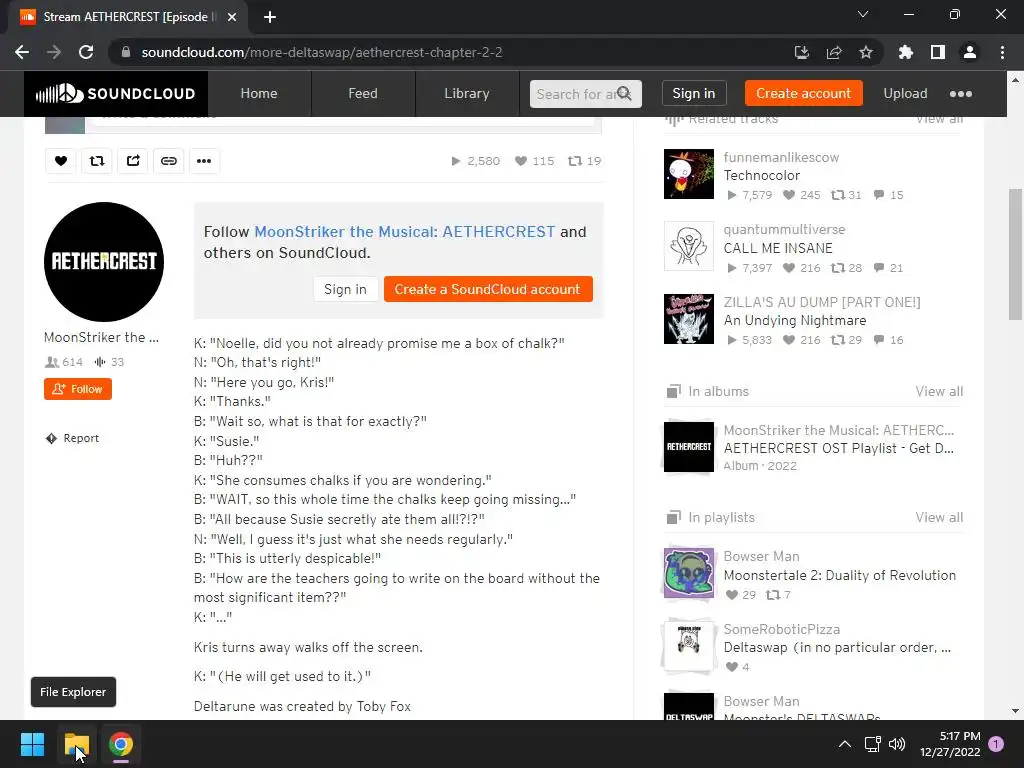Click the 115 likes count
1024x768 pixels.
(534, 161)
